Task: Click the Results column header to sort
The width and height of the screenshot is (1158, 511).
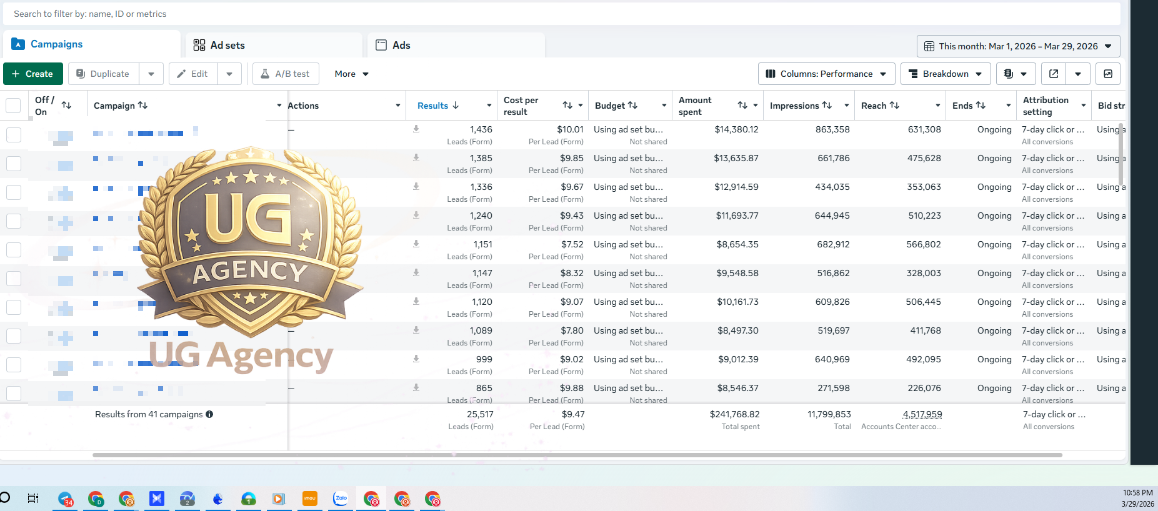Action: click(x=438, y=106)
